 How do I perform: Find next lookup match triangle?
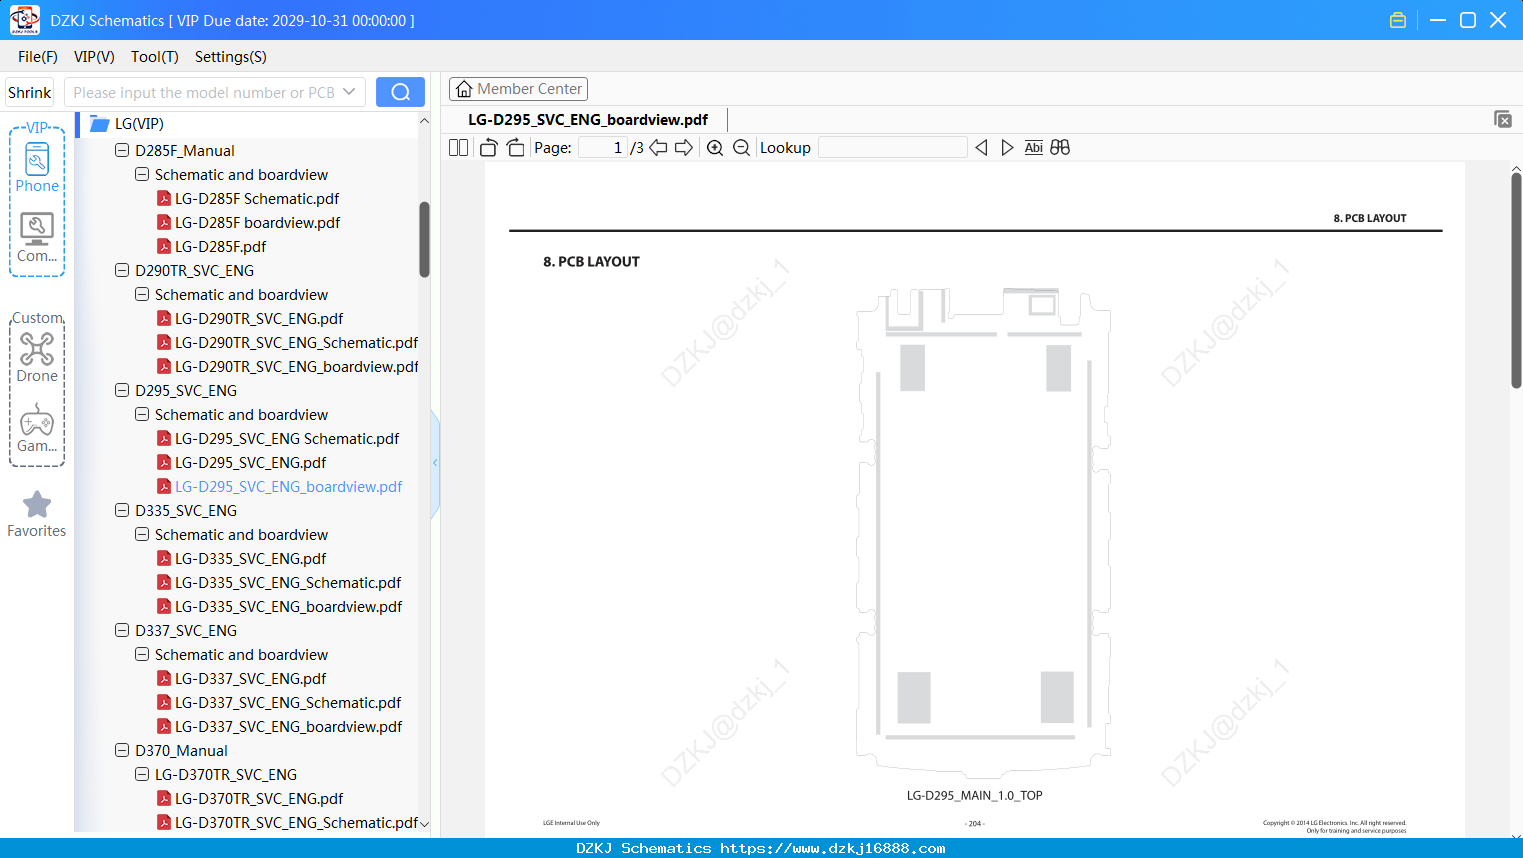coord(1007,148)
